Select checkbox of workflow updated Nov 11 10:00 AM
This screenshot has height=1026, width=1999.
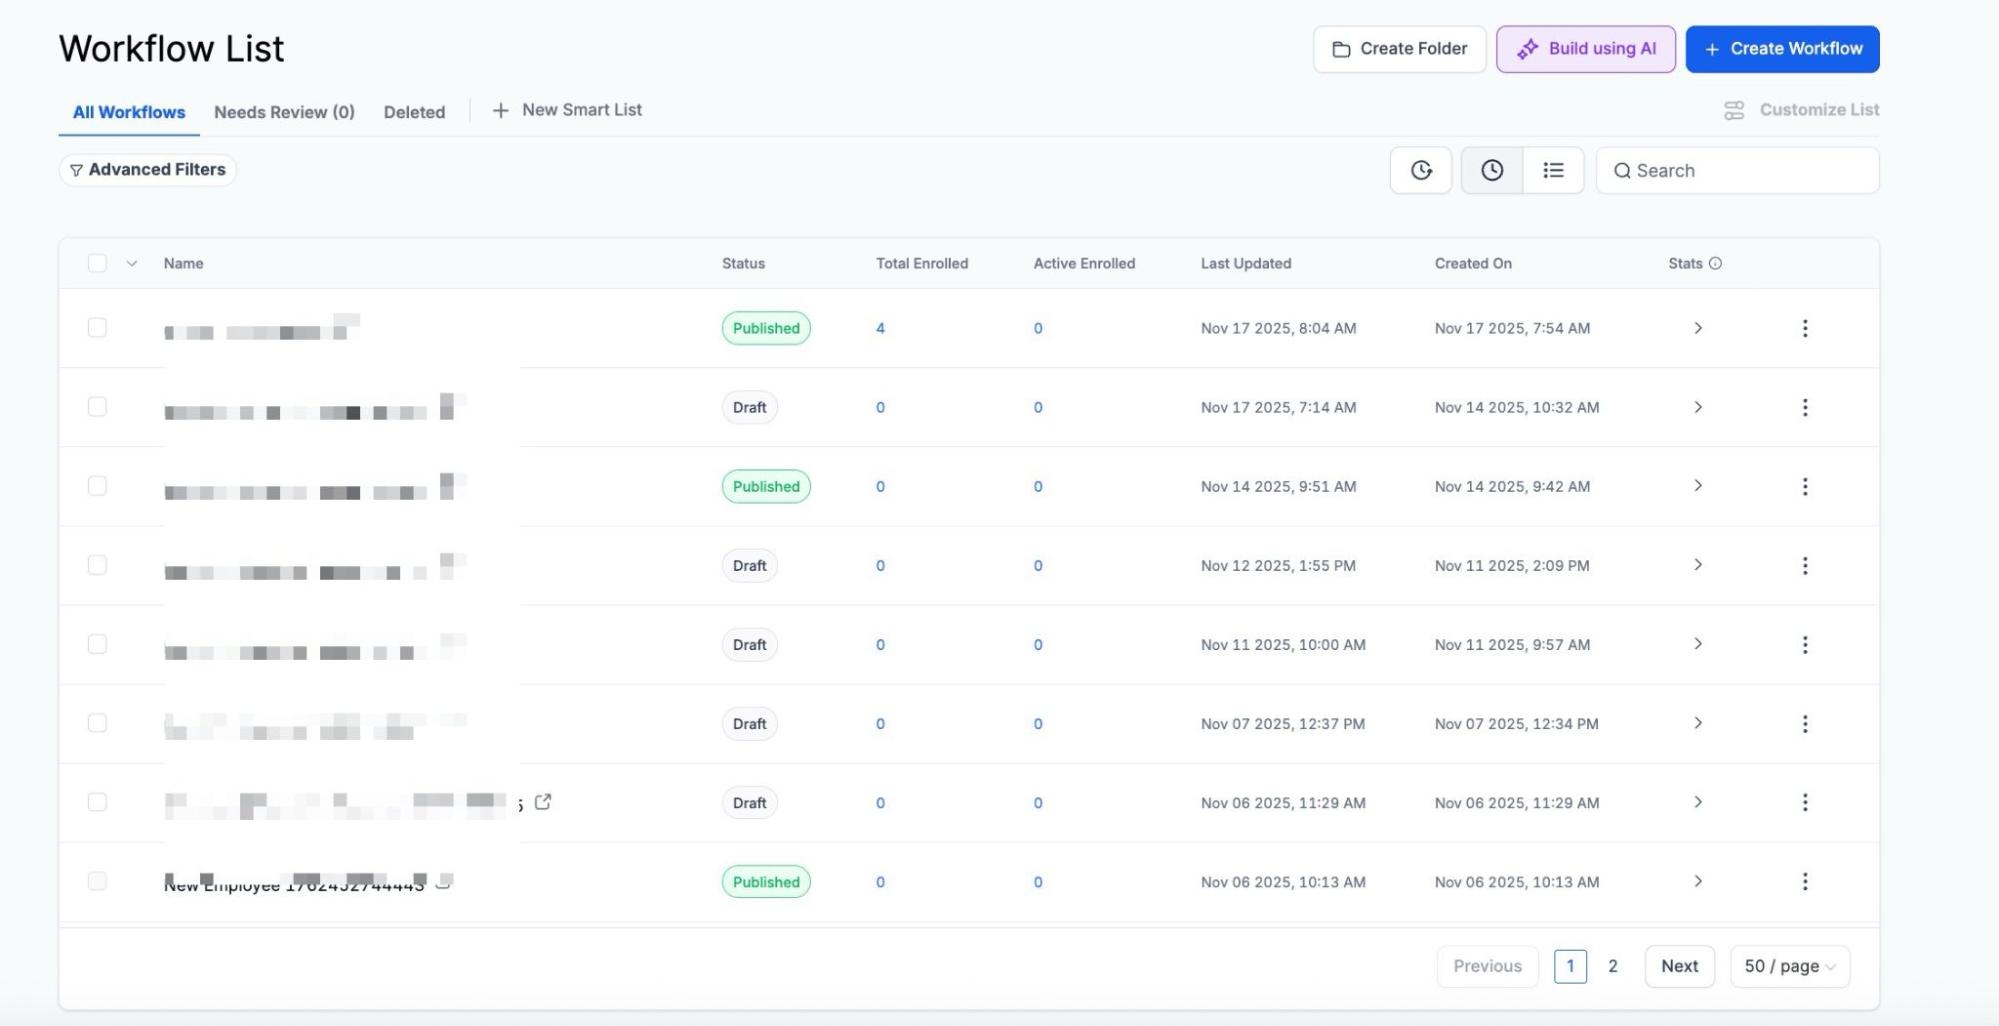click(97, 644)
